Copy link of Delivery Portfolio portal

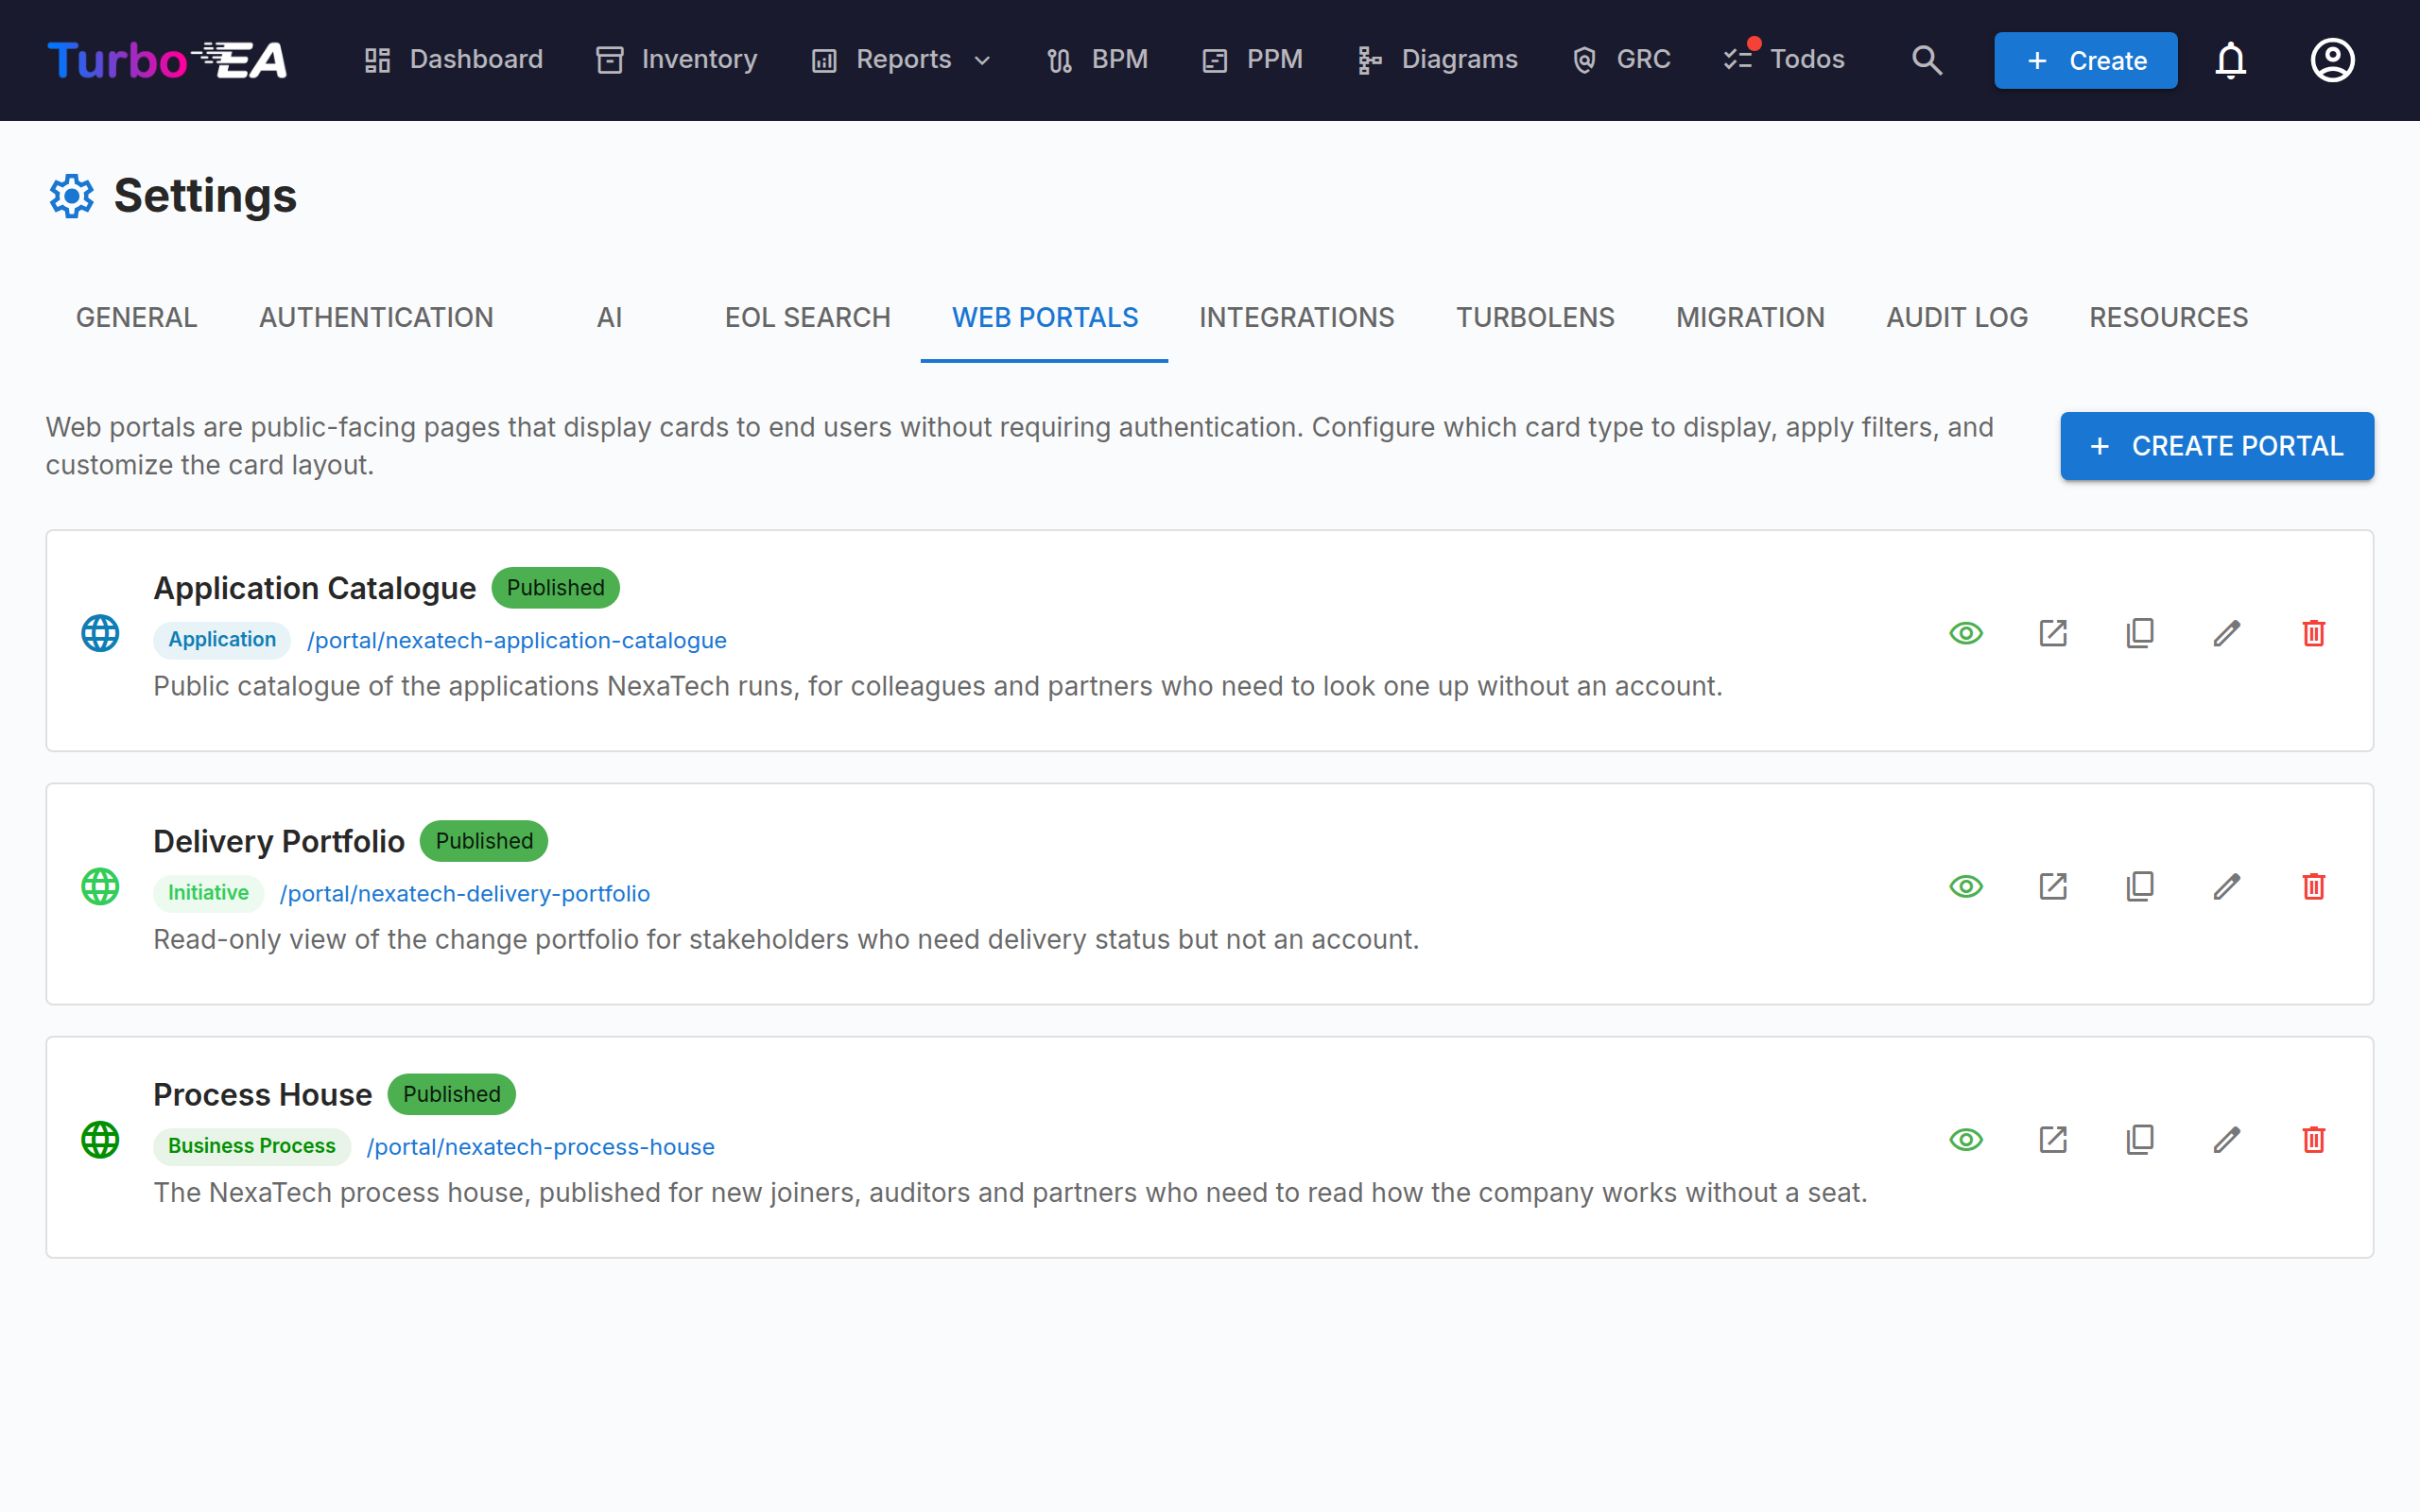tap(2139, 886)
